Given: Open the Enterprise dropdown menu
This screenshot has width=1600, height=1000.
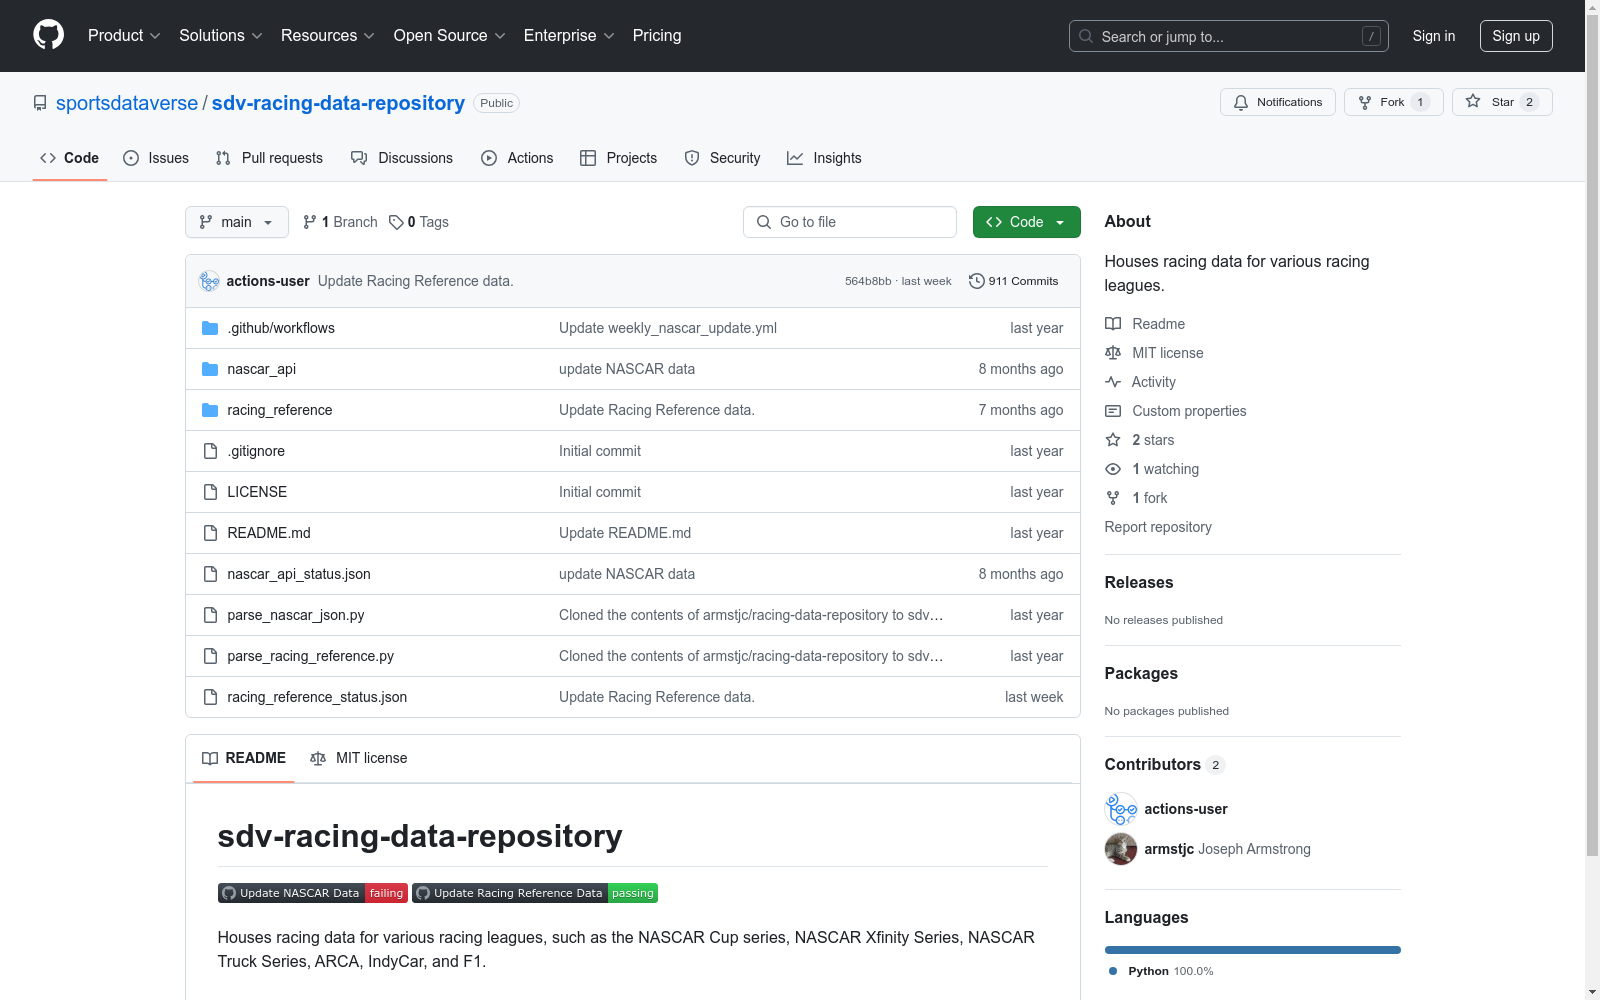Looking at the screenshot, I should pyautogui.click(x=569, y=36).
